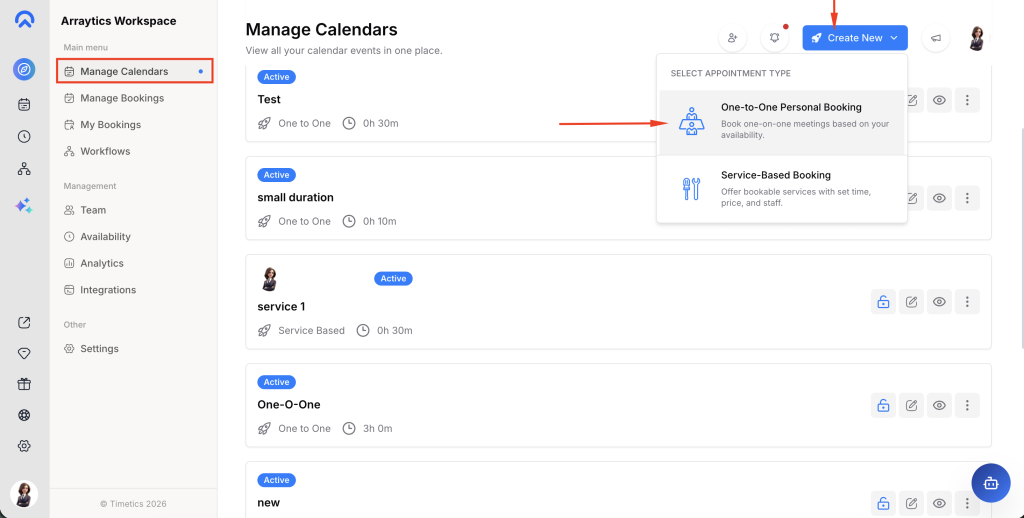This screenshot has width=1024, height=518.
Task: Expand the Create New dropdown button
Action: [x=854, y=38]
